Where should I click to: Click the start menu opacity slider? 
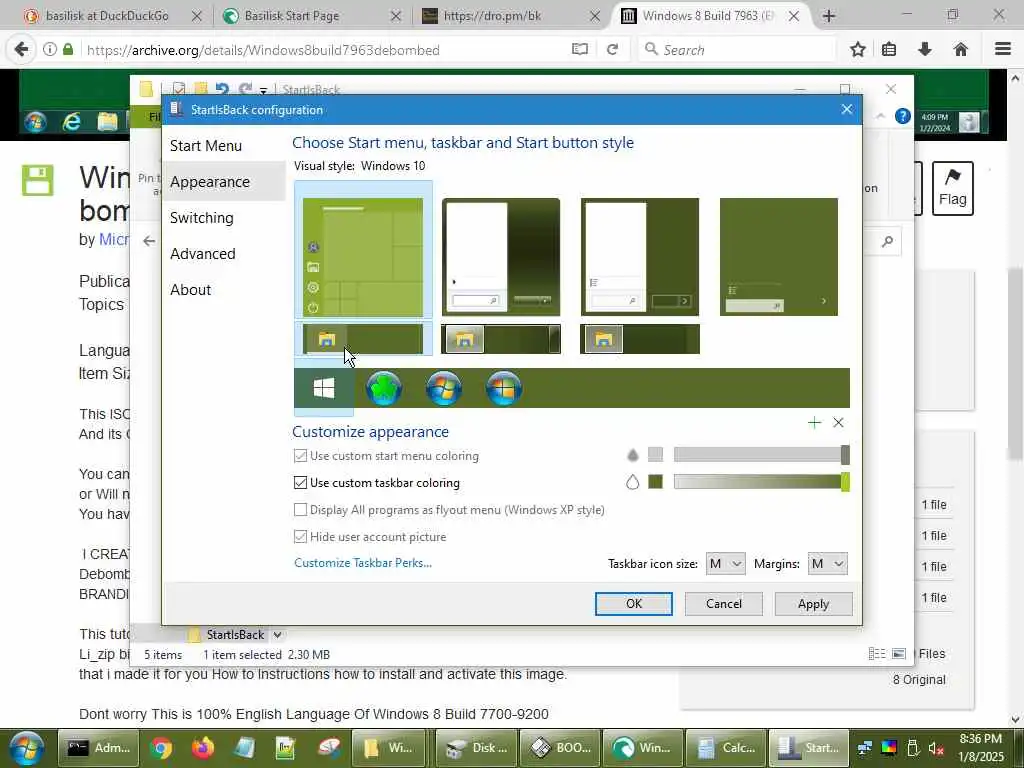coord(761,455)
